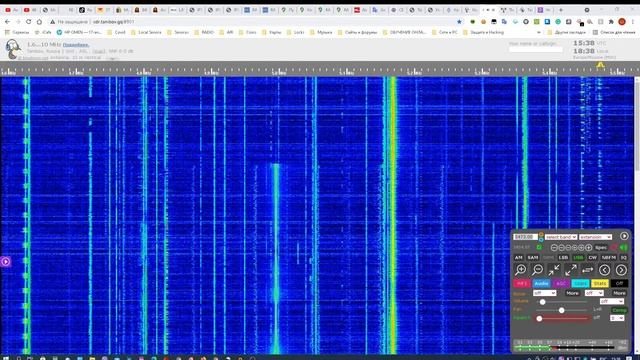Open the extension dropdown

point(595,237)
